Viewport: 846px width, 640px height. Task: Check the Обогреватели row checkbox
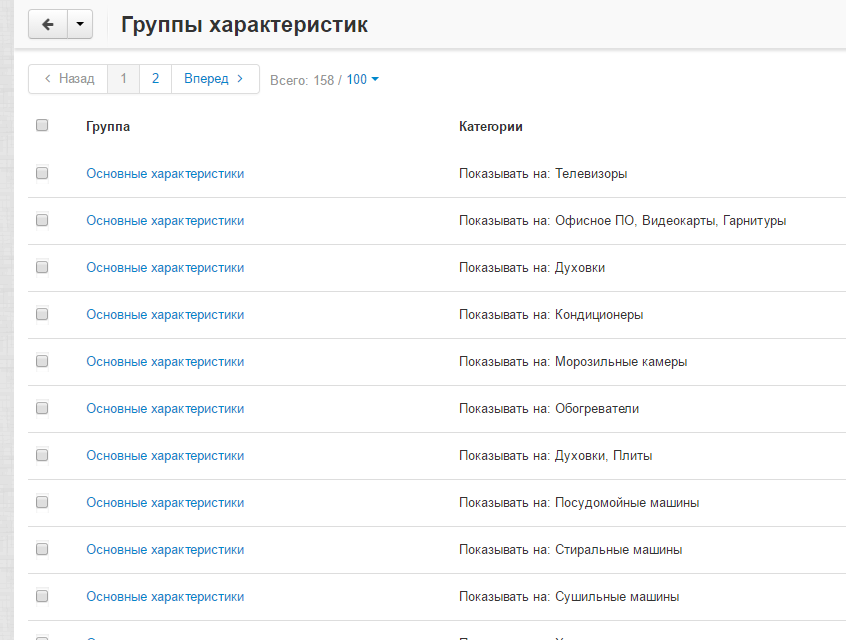click(x=42, y=407)
